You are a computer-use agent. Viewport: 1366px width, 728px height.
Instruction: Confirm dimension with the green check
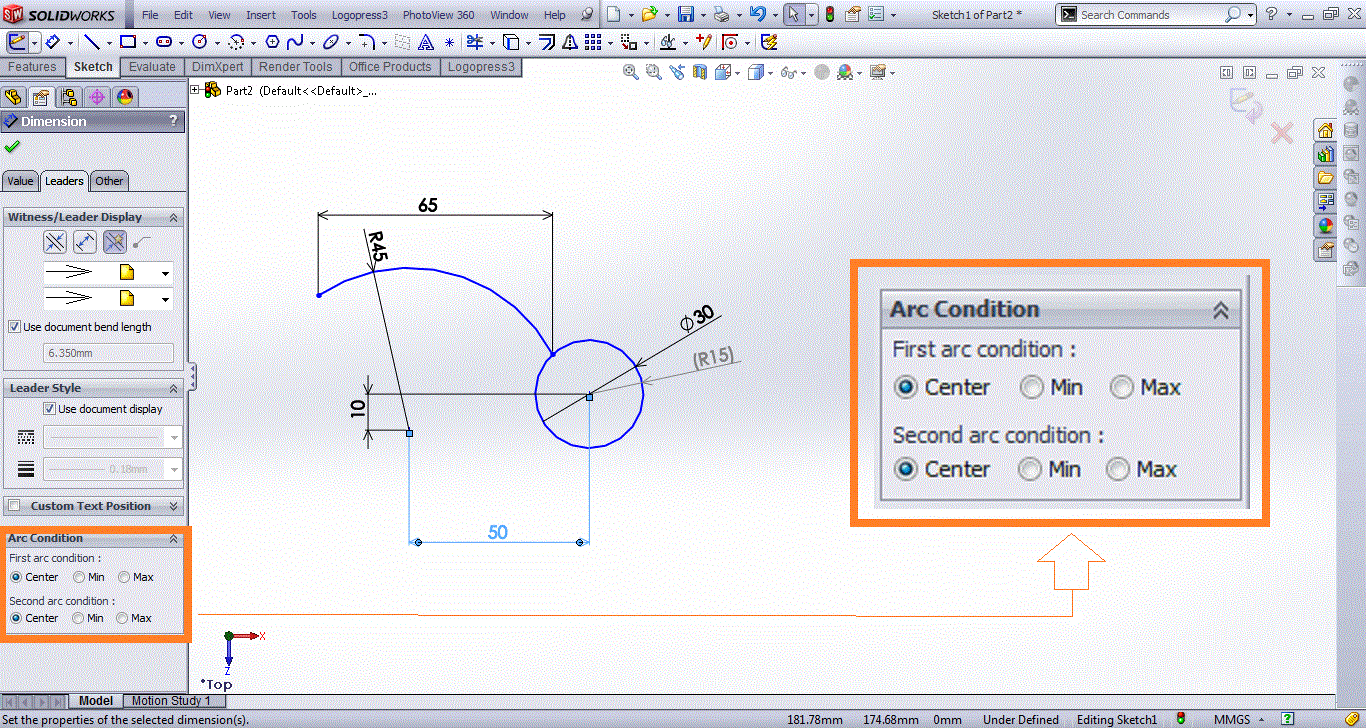tap(11, 146)
